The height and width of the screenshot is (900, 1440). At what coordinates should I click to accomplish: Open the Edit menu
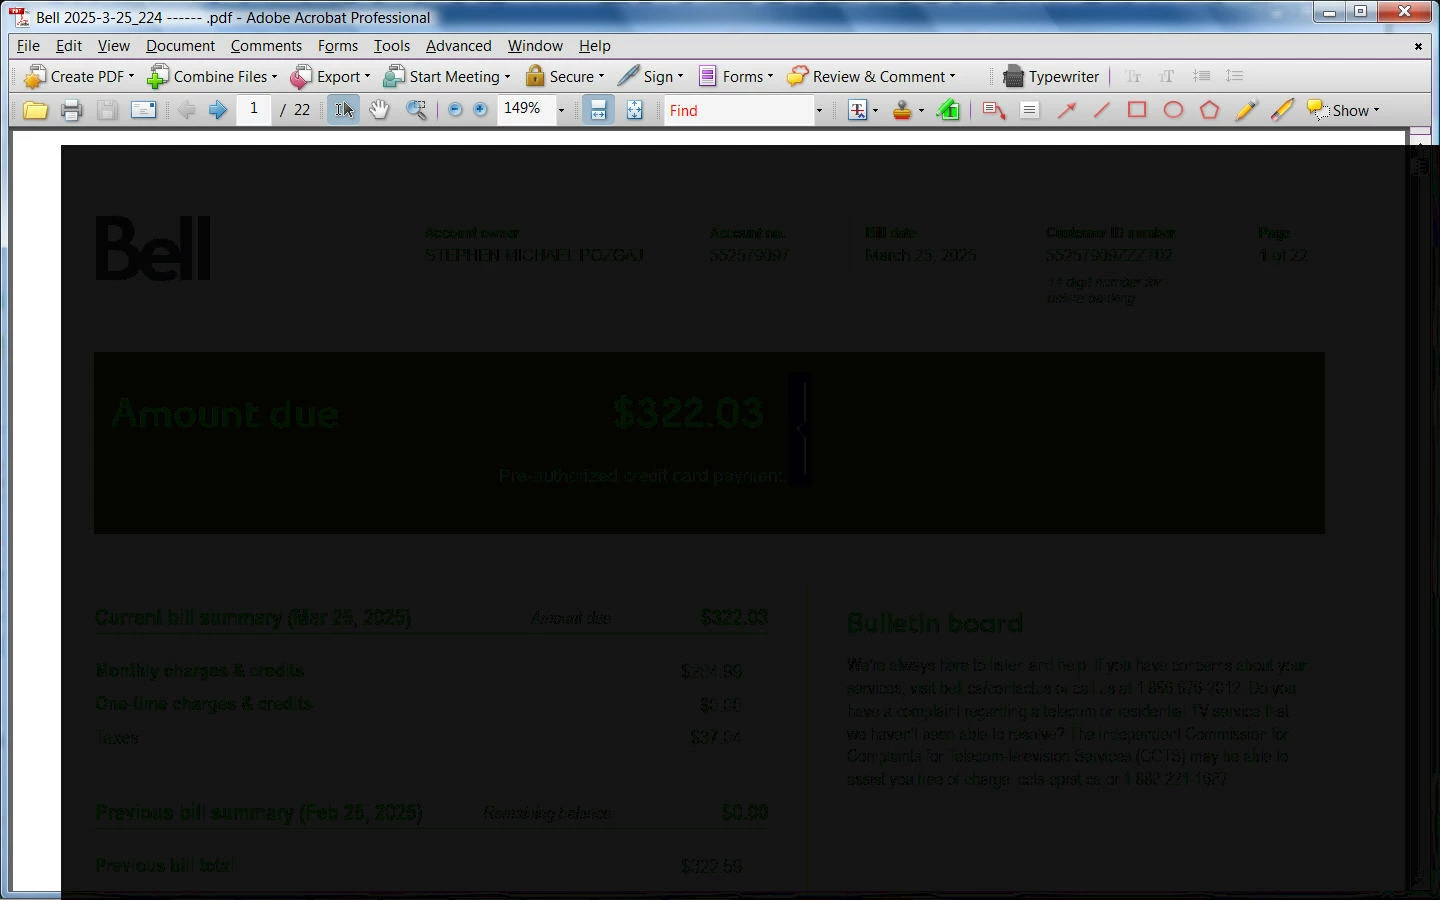point(69,46)
